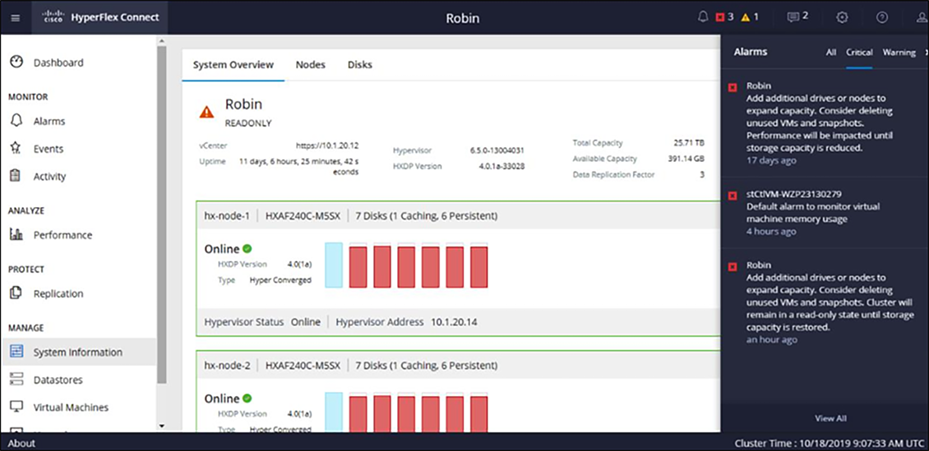The height and width of the screenshot is (451, 929).
Task: Click the READONLY cluster status text
Action: click(x=248, y=123)
